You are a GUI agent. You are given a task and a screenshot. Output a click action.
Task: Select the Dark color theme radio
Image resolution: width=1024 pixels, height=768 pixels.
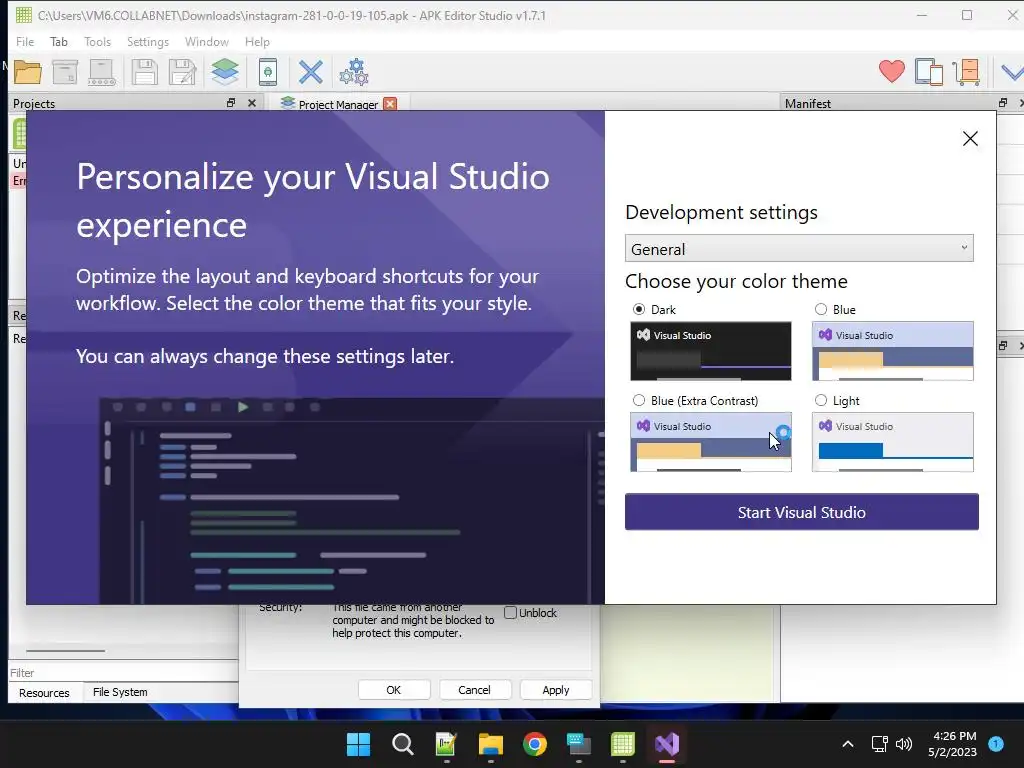[639, 310]
